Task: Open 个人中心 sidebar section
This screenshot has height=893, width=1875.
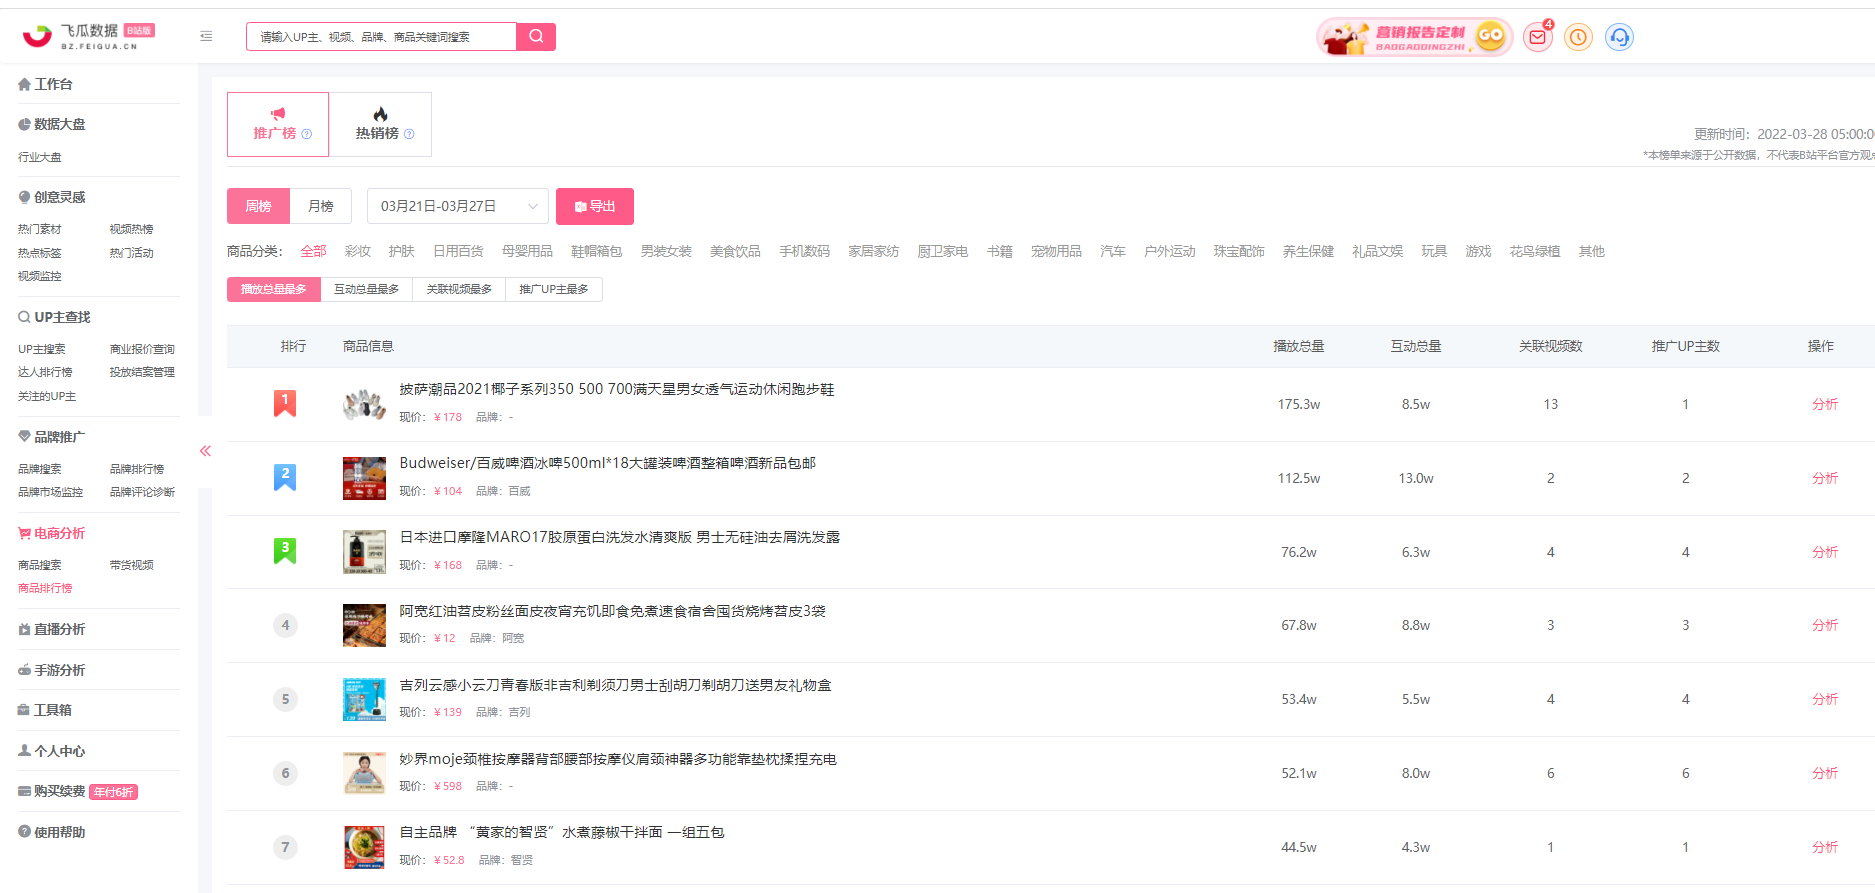Action: [x=52, y=751]
